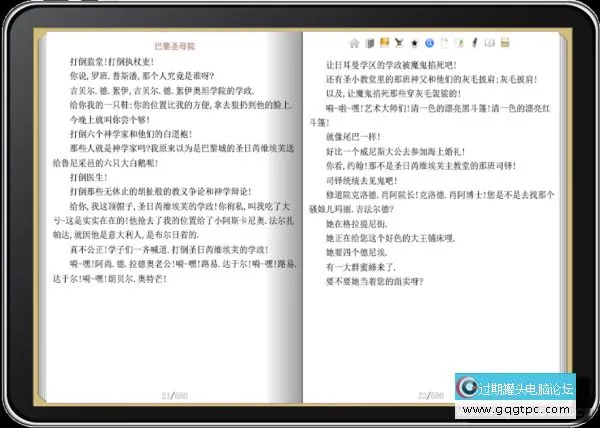Click the line 有一大群蜜蜂来了.
This screenshot has height=428, width=600.
tap(361, 267)
